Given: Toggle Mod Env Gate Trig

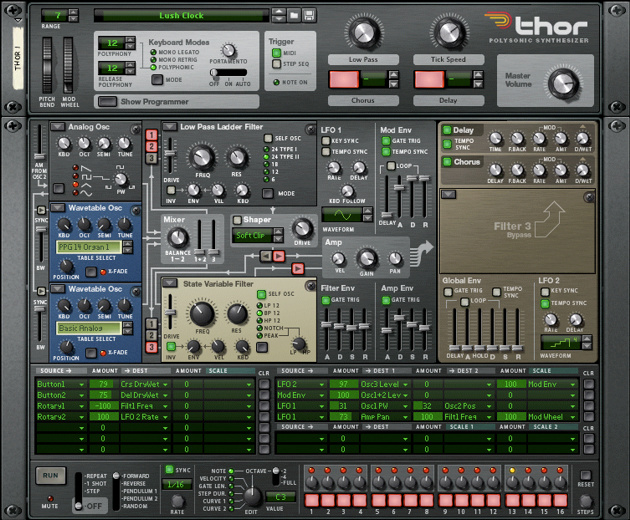Looking at the screenshot, I should tap(386, 141).
